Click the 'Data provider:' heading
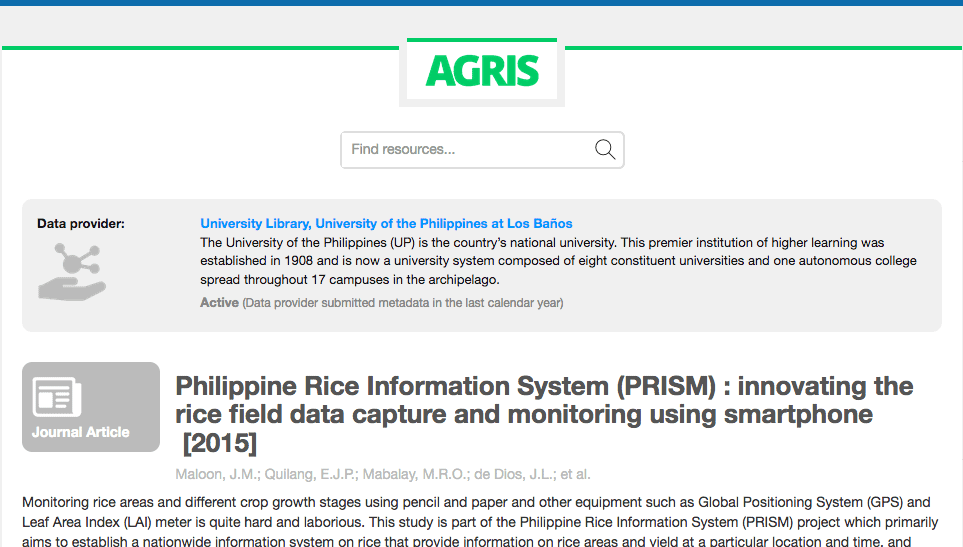963x547 pixels. (x=81, y=224)
